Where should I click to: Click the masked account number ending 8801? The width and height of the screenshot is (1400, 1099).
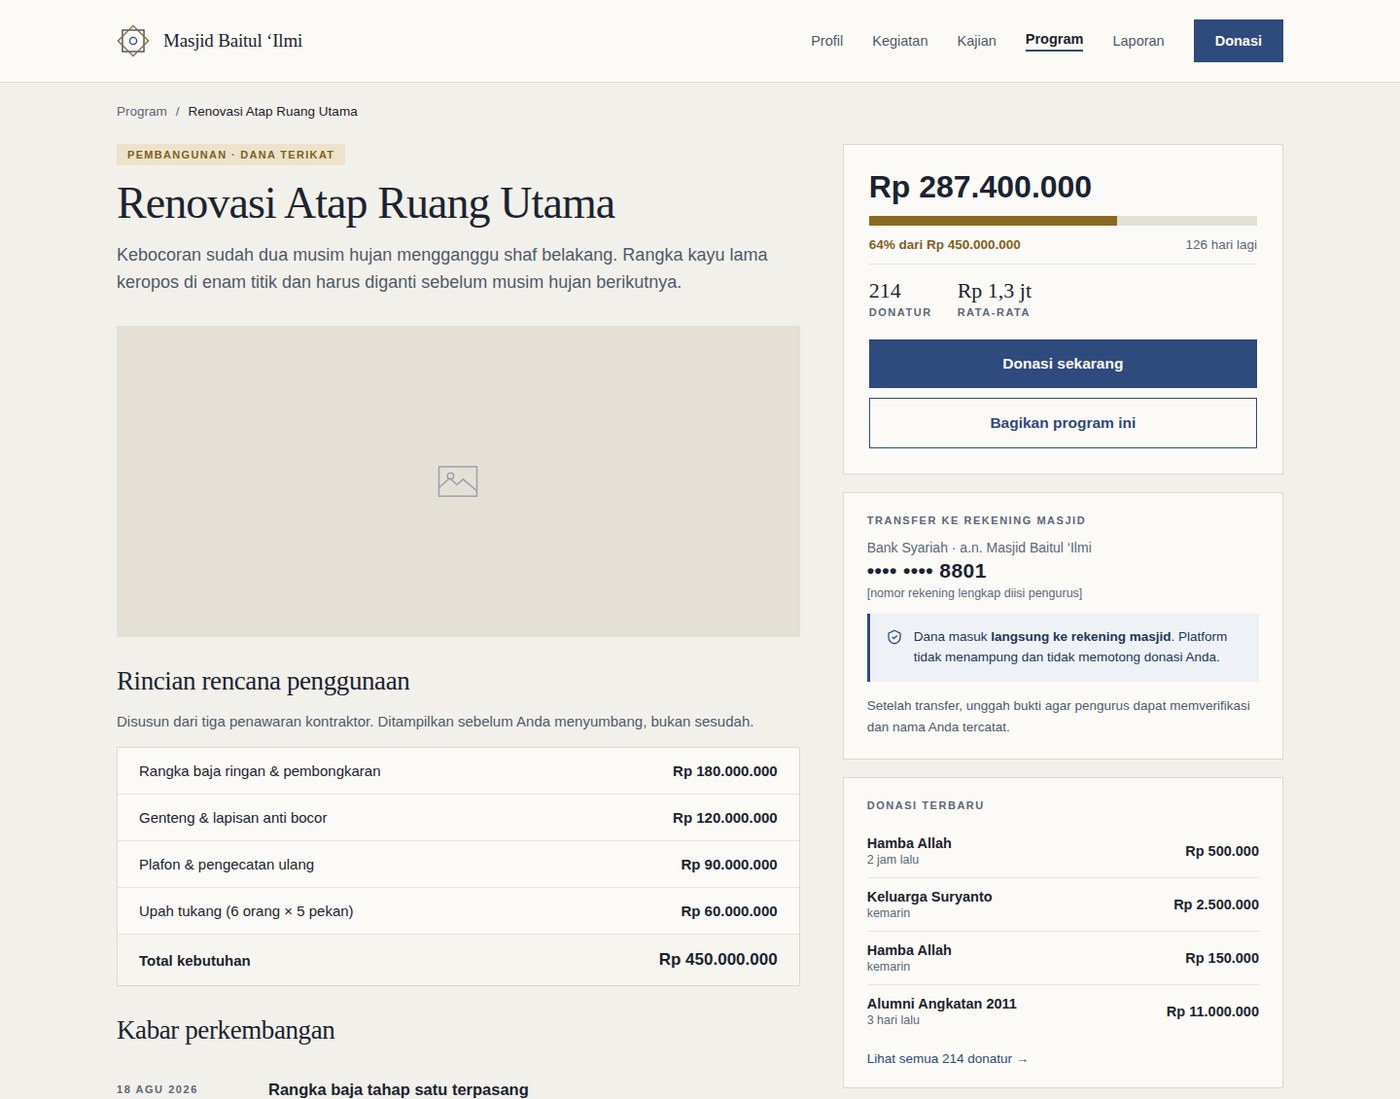(927, 571)
